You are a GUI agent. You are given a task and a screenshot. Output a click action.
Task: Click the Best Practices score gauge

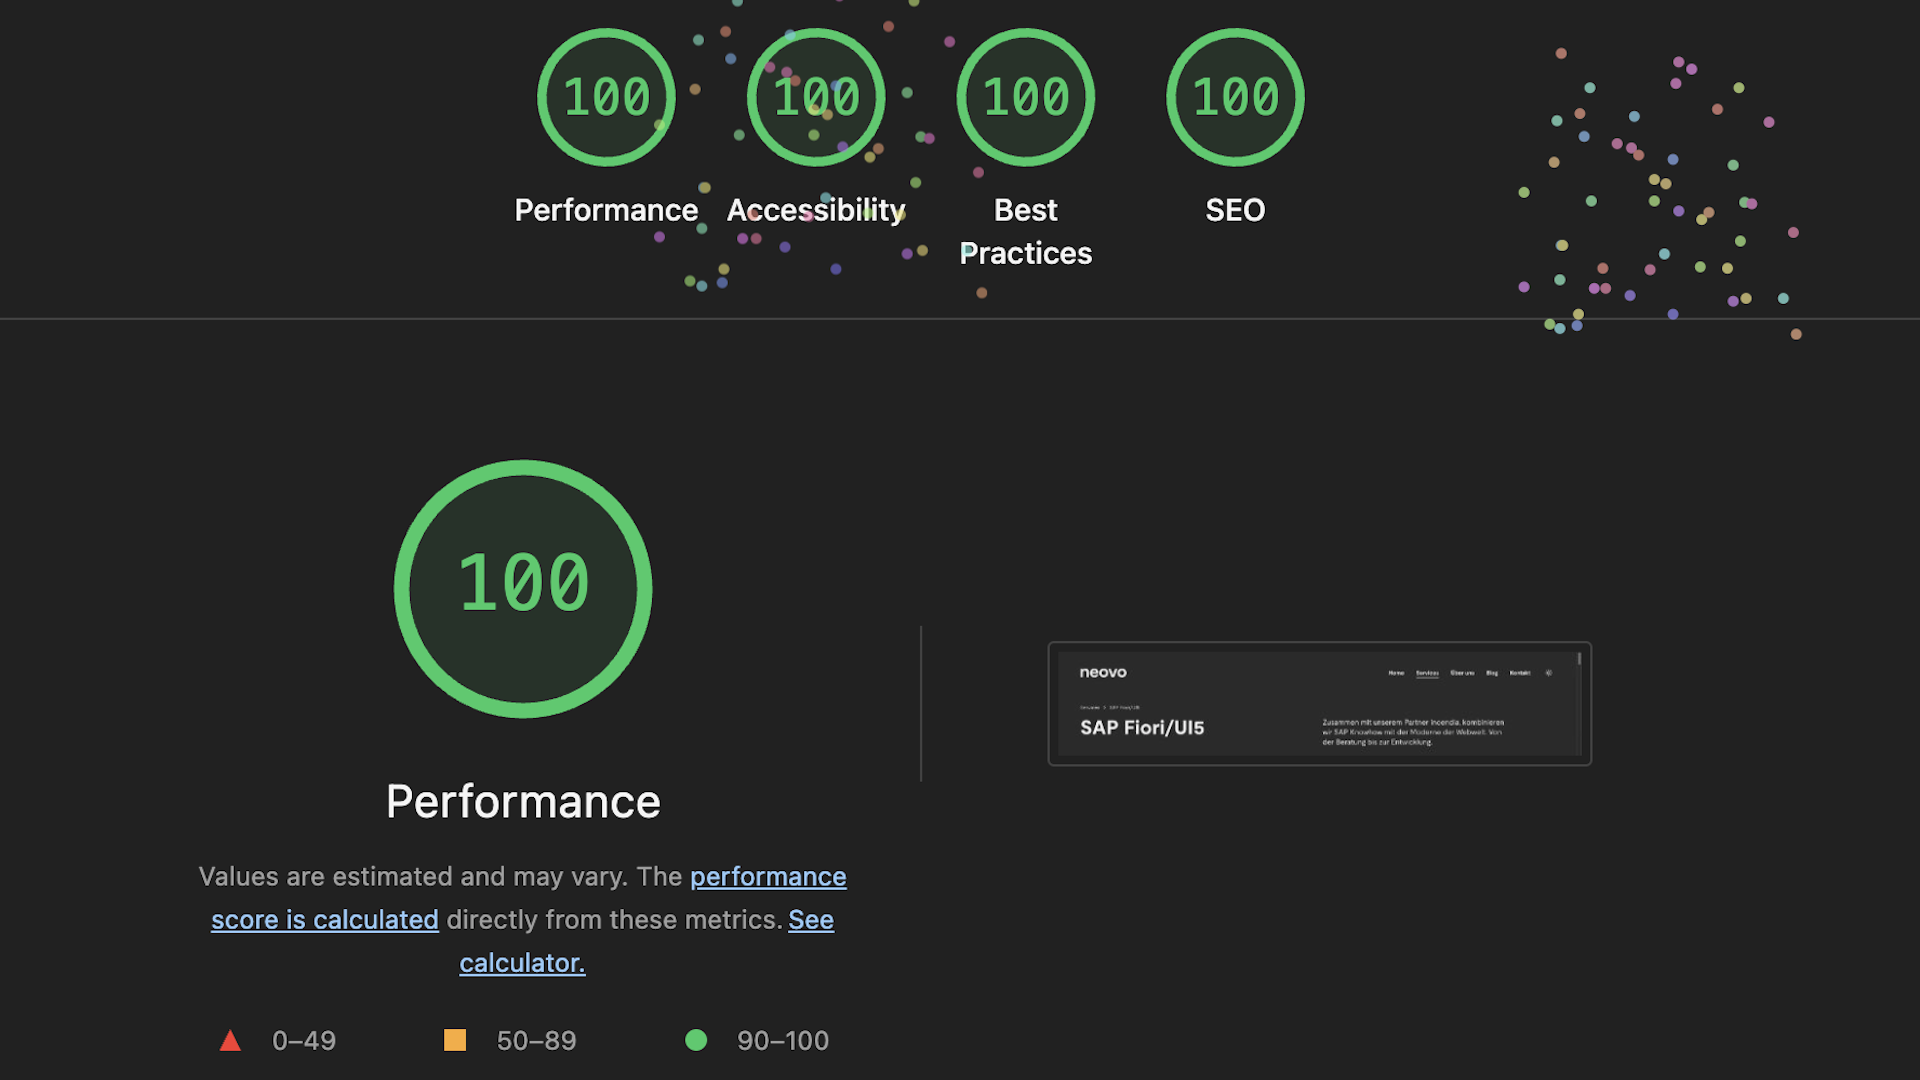(x=1026, y=97)
